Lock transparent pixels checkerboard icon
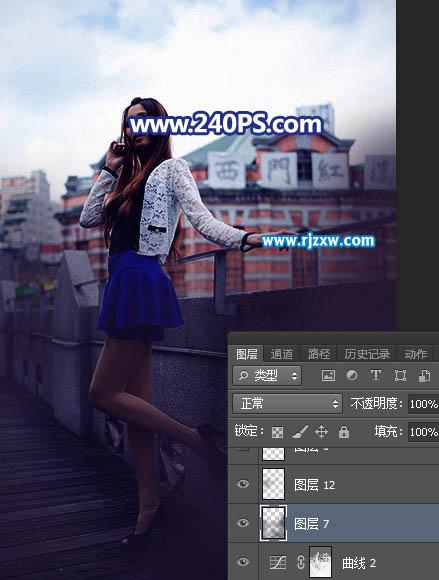 277,432
